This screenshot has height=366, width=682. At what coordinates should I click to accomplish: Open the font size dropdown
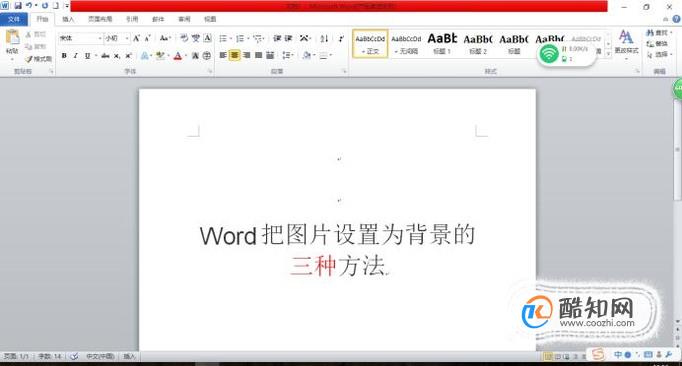coord(117,38)
